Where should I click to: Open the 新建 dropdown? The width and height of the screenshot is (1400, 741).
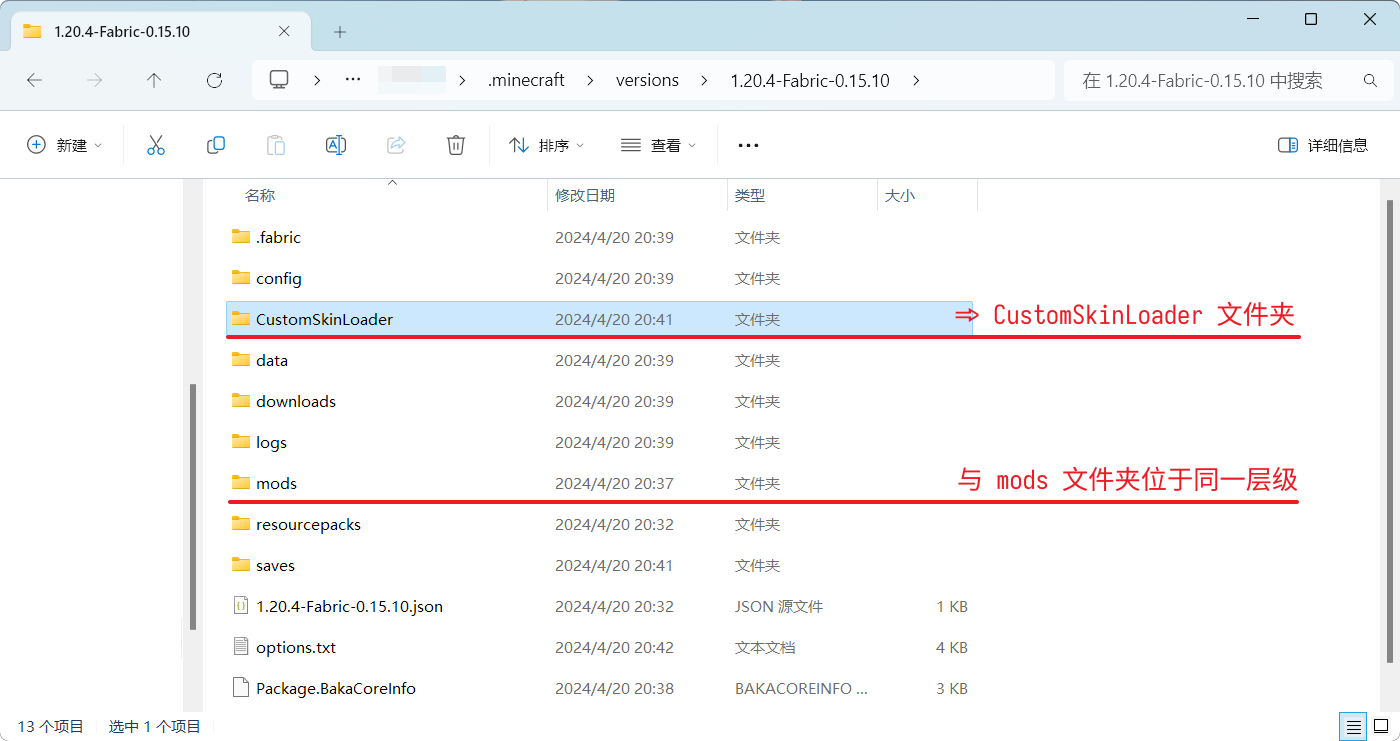(x=64, y=144)
